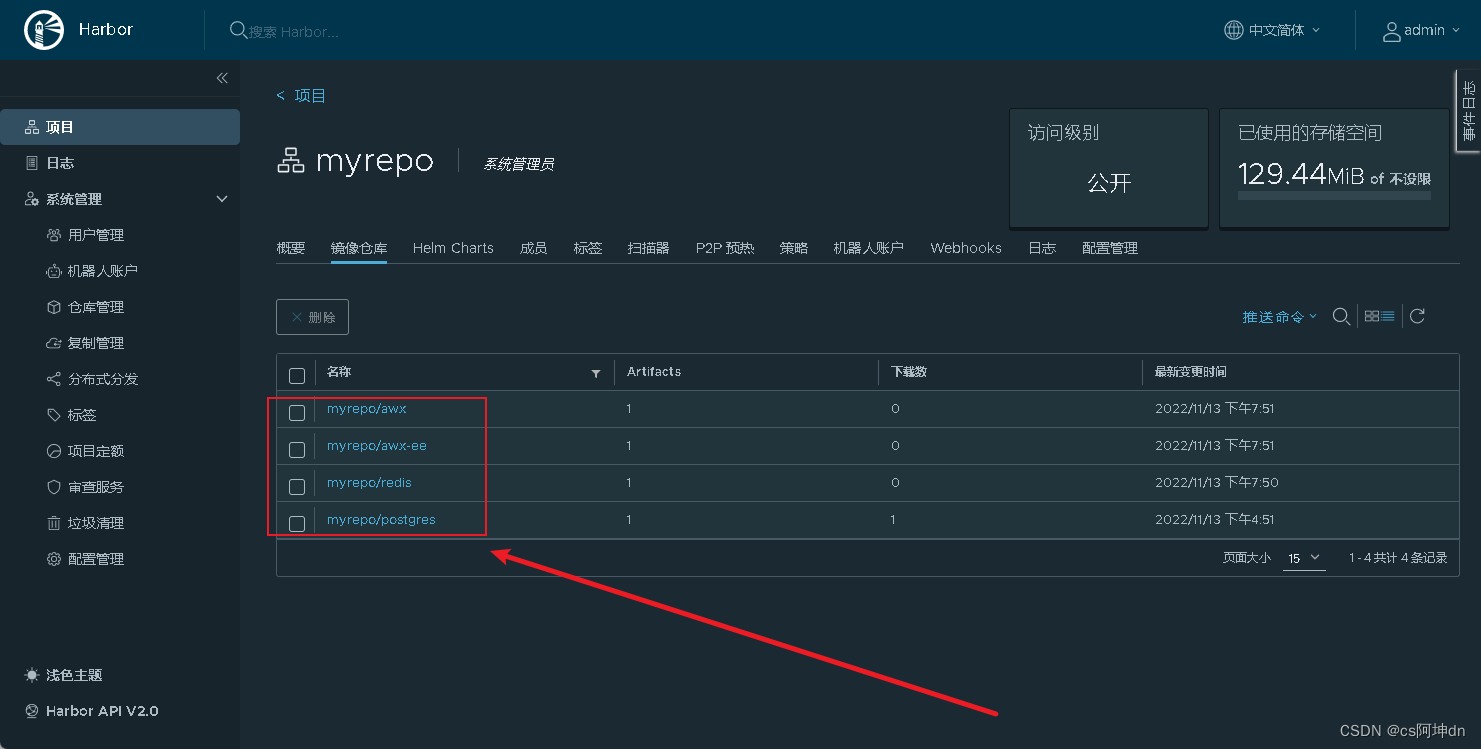Click the 机器人账户 robot icon in sidebar
This screenshot has width=1481, height=749.
[x=54, y=271]
